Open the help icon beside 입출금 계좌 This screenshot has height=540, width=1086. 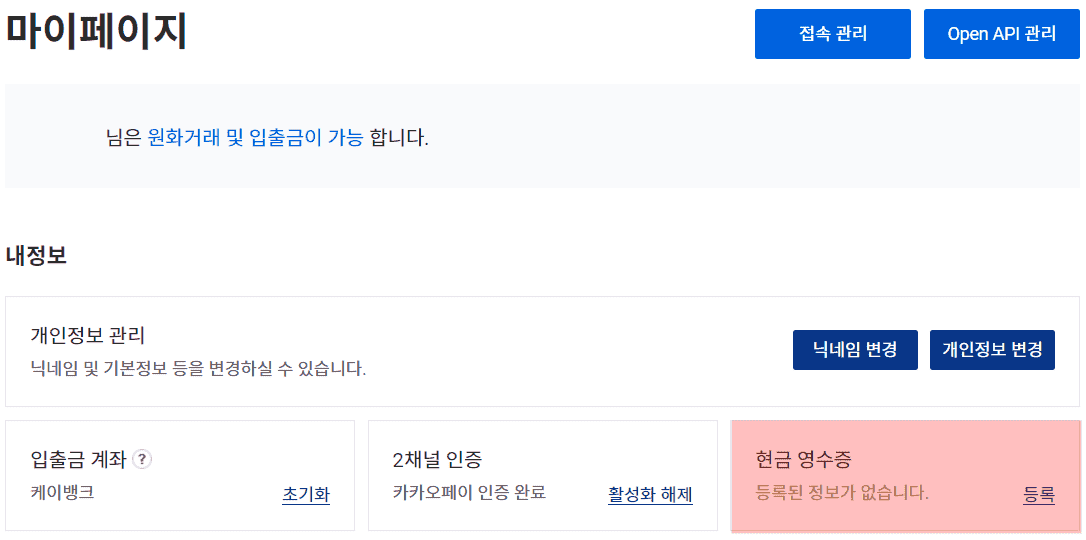(x=142, y=460)
